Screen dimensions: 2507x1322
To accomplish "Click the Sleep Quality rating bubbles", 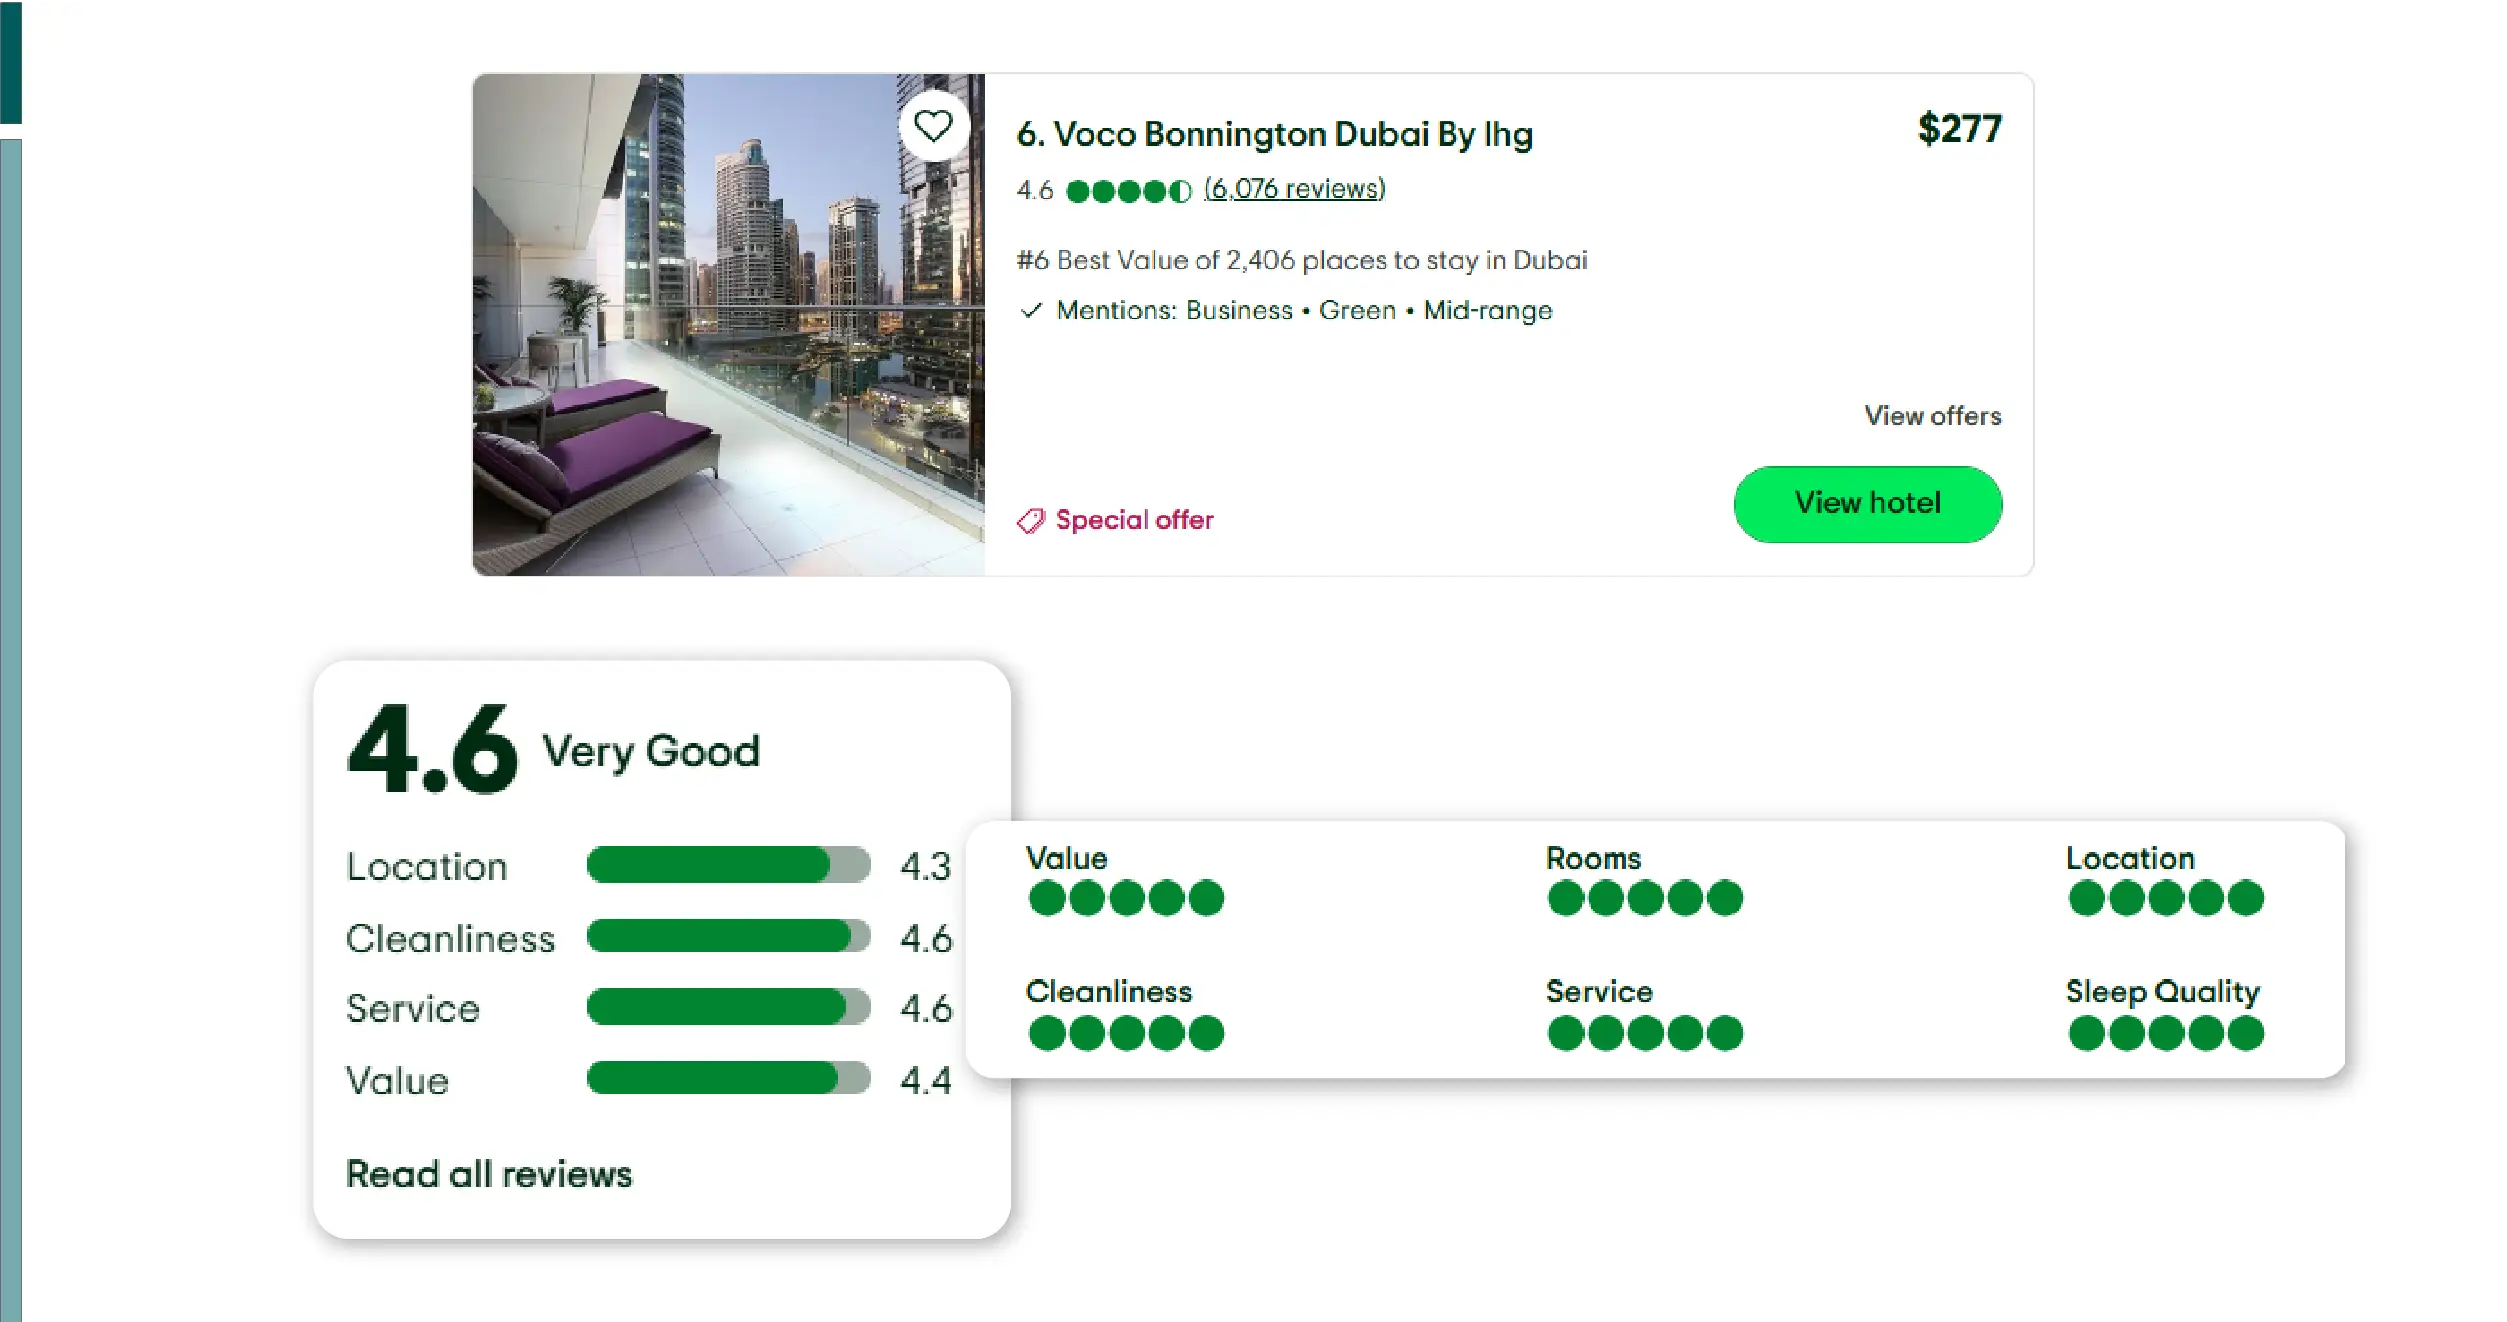I will [2165, 1033].
